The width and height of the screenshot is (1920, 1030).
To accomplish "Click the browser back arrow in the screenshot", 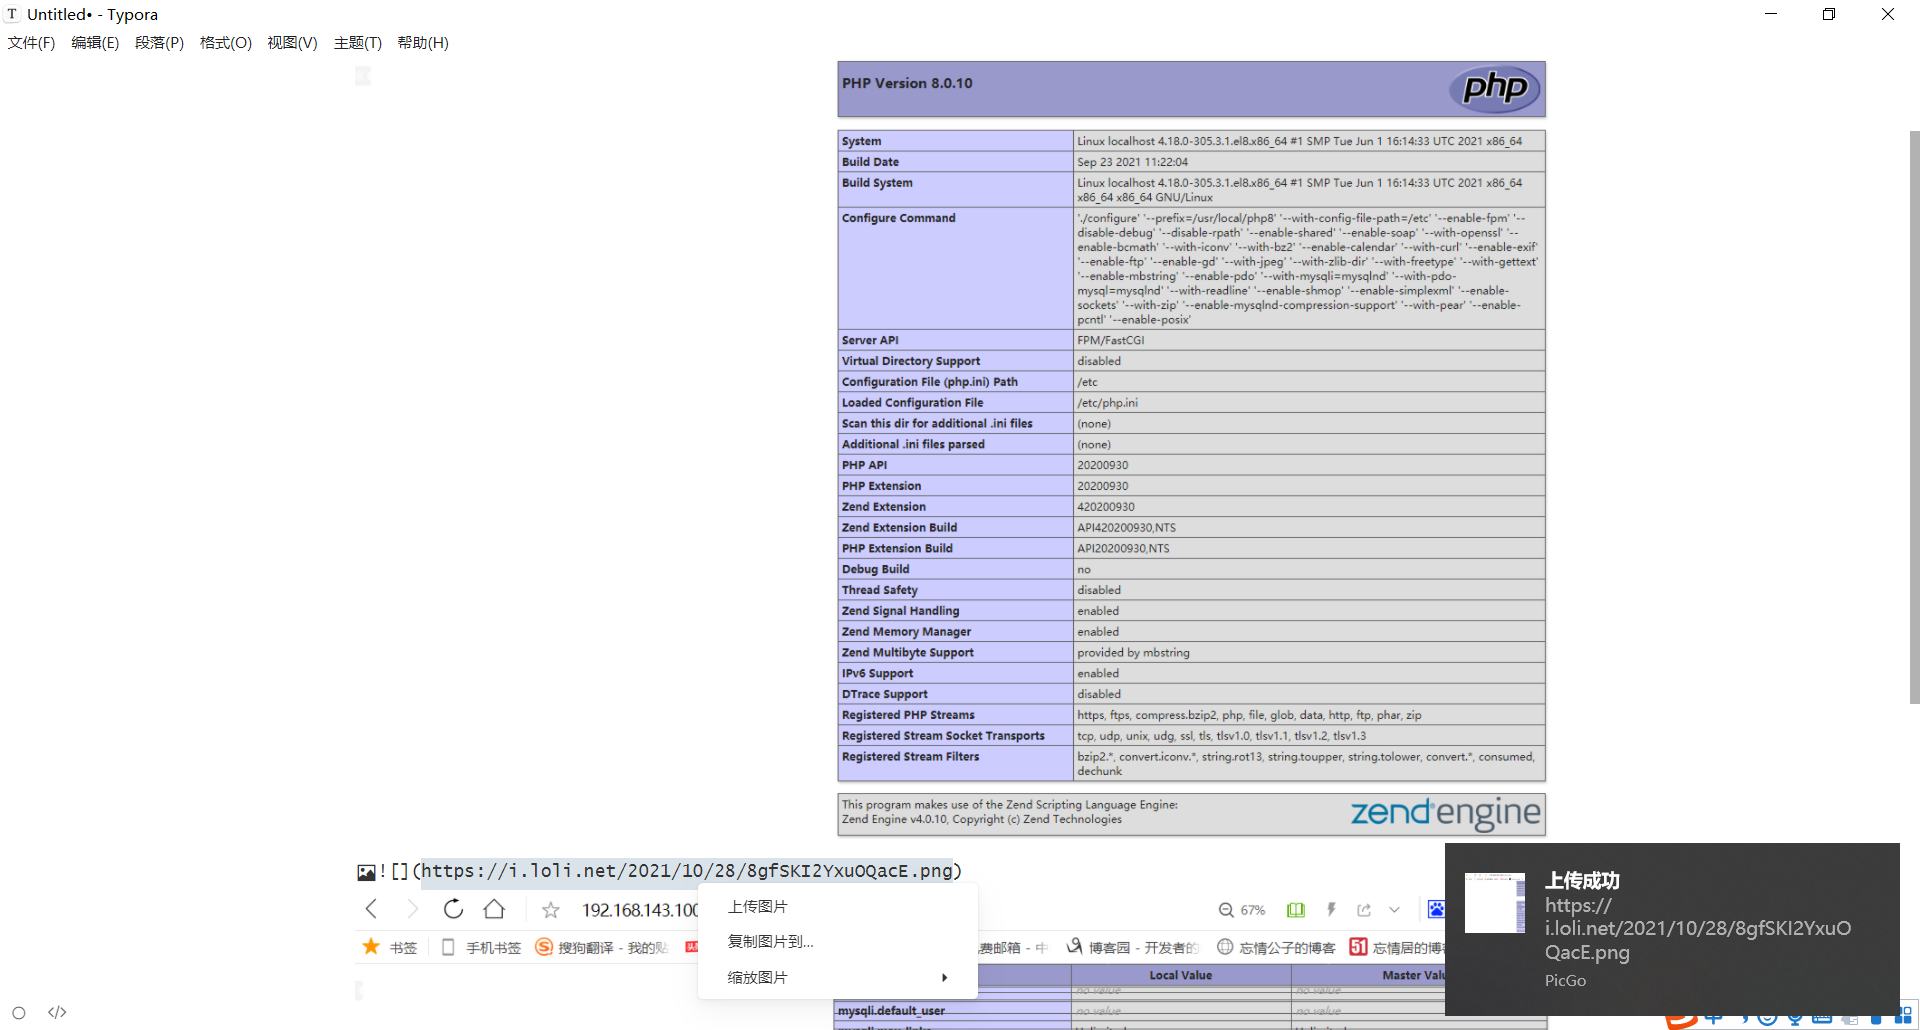I will tap(371, 909).
